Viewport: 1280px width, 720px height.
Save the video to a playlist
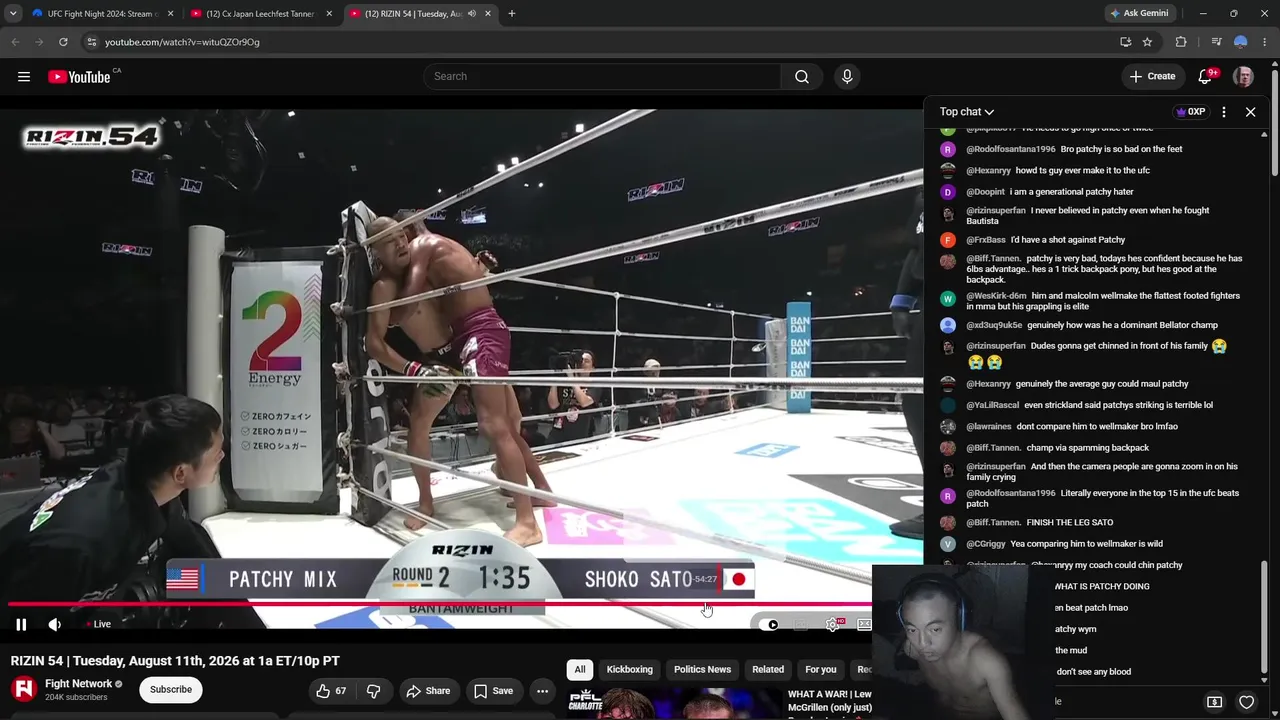[x=493, y=691]
